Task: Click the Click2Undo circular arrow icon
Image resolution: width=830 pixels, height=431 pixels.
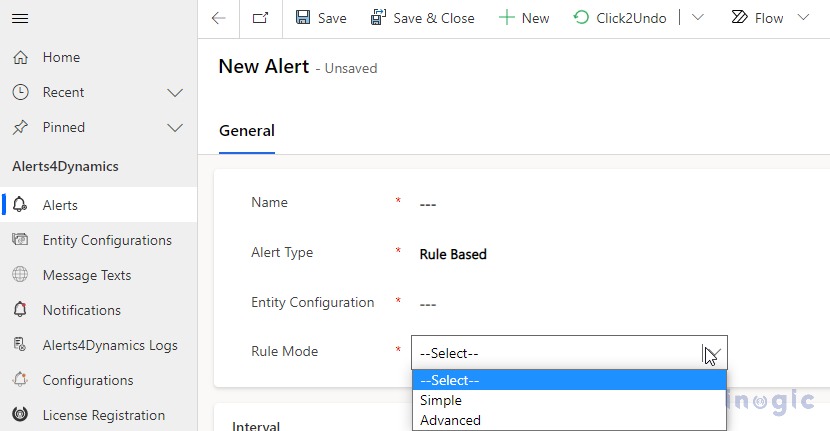Action: pos(581,17)
